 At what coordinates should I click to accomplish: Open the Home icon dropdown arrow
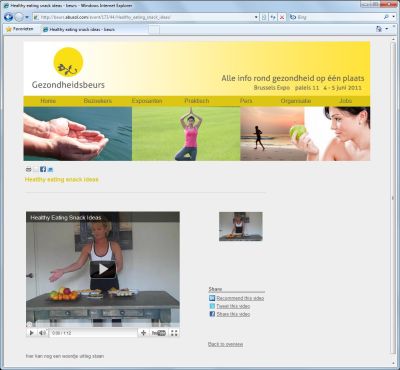click(x=387, y=29)
